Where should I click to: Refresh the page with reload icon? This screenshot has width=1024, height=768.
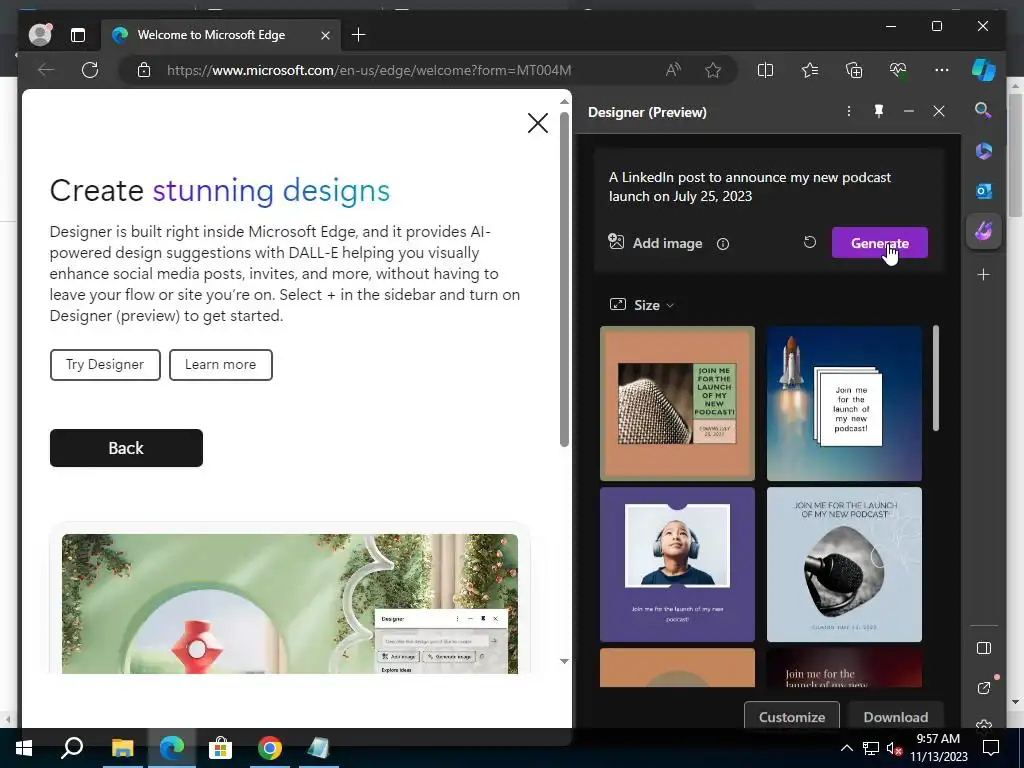[90, 70]
